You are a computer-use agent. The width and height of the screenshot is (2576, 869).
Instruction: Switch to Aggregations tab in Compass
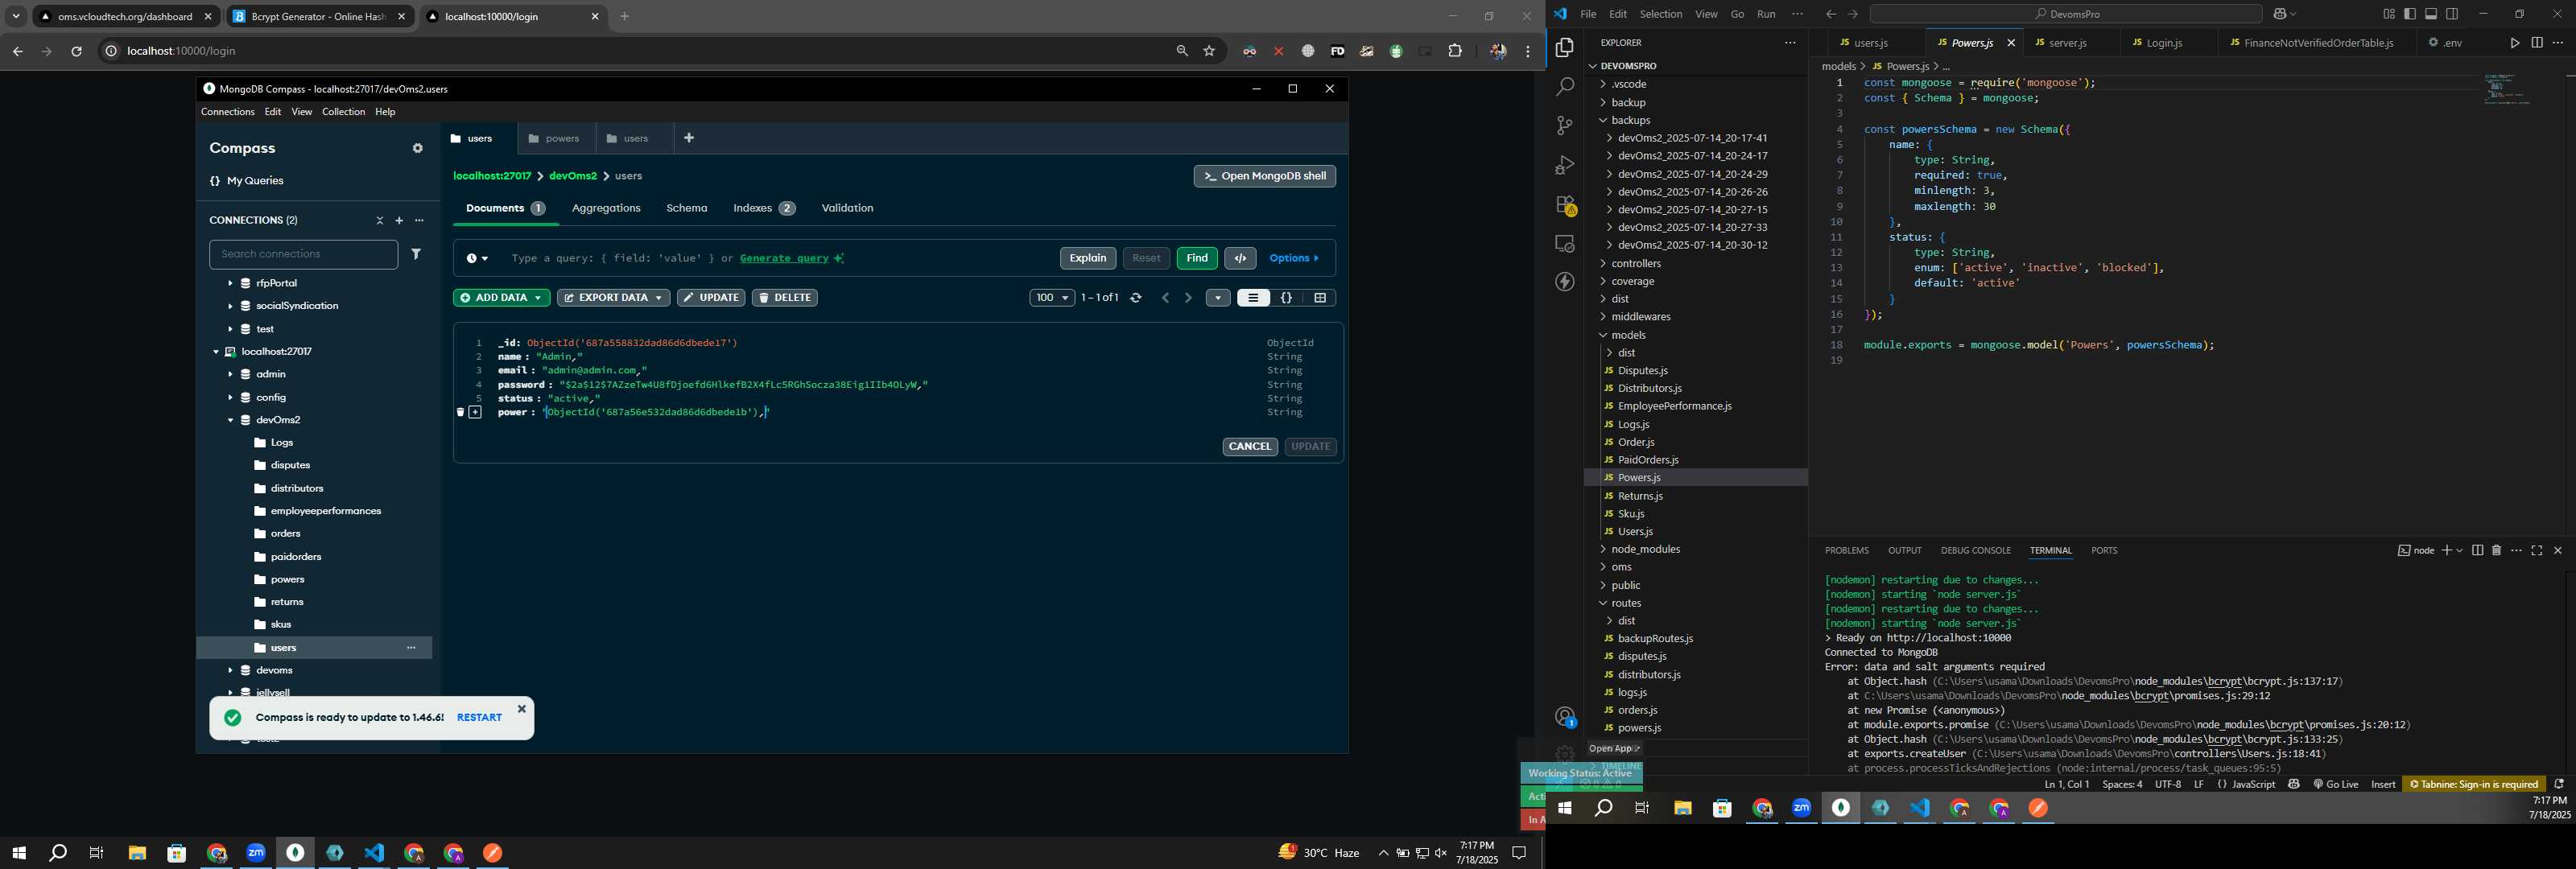coord(606,208)
